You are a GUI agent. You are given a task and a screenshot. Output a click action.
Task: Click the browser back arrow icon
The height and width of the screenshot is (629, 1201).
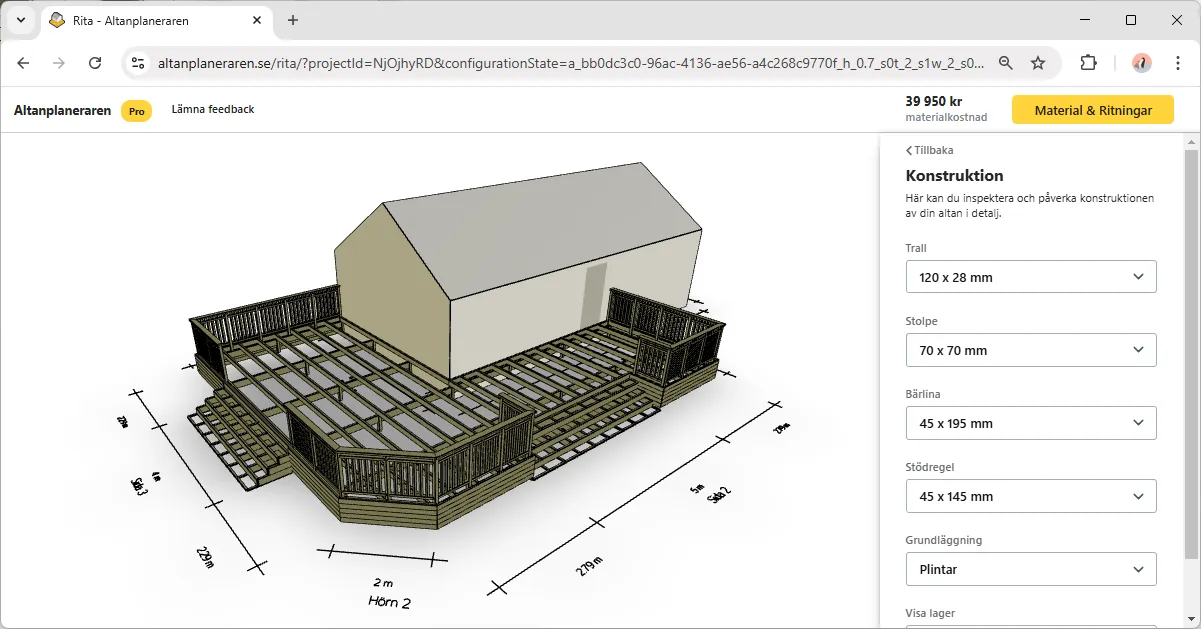pos(24,63)
